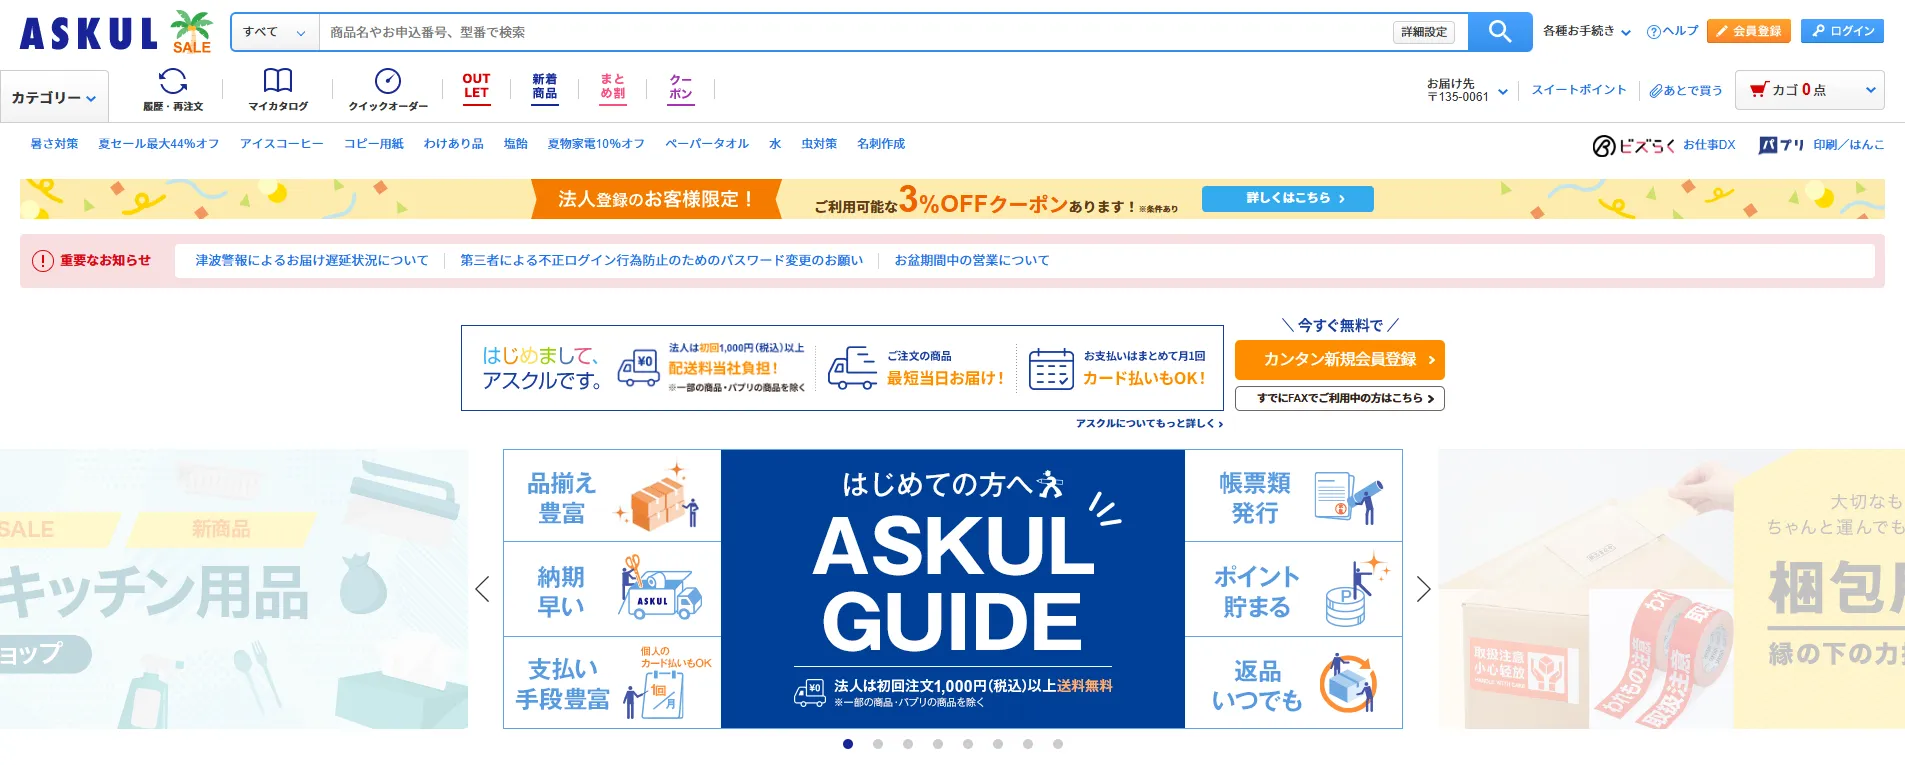The width and height of the screenshot is (1905, 765).
Task: Open tsunami warning delivery delay notice
Action: 312,260
